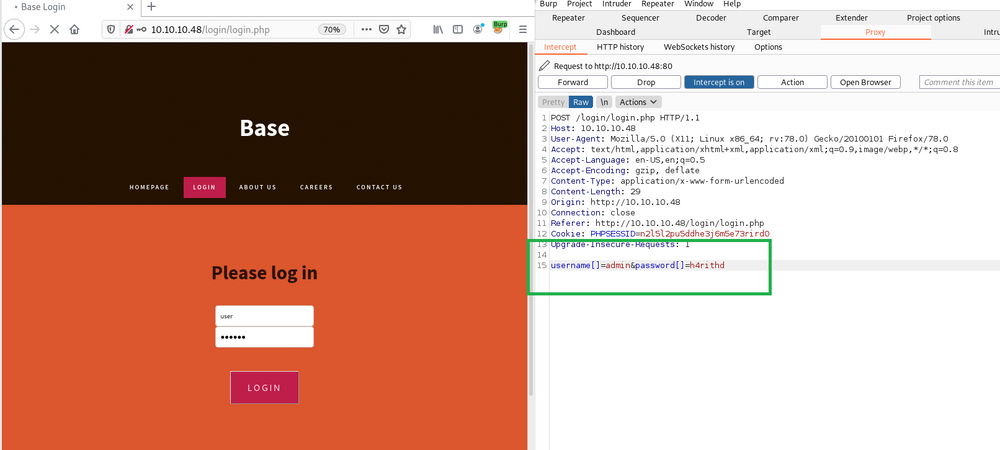The height and width of the screenshot is (450, 1000).
Task: Open the LOGIN nav link
Action: tap(204, 187)
